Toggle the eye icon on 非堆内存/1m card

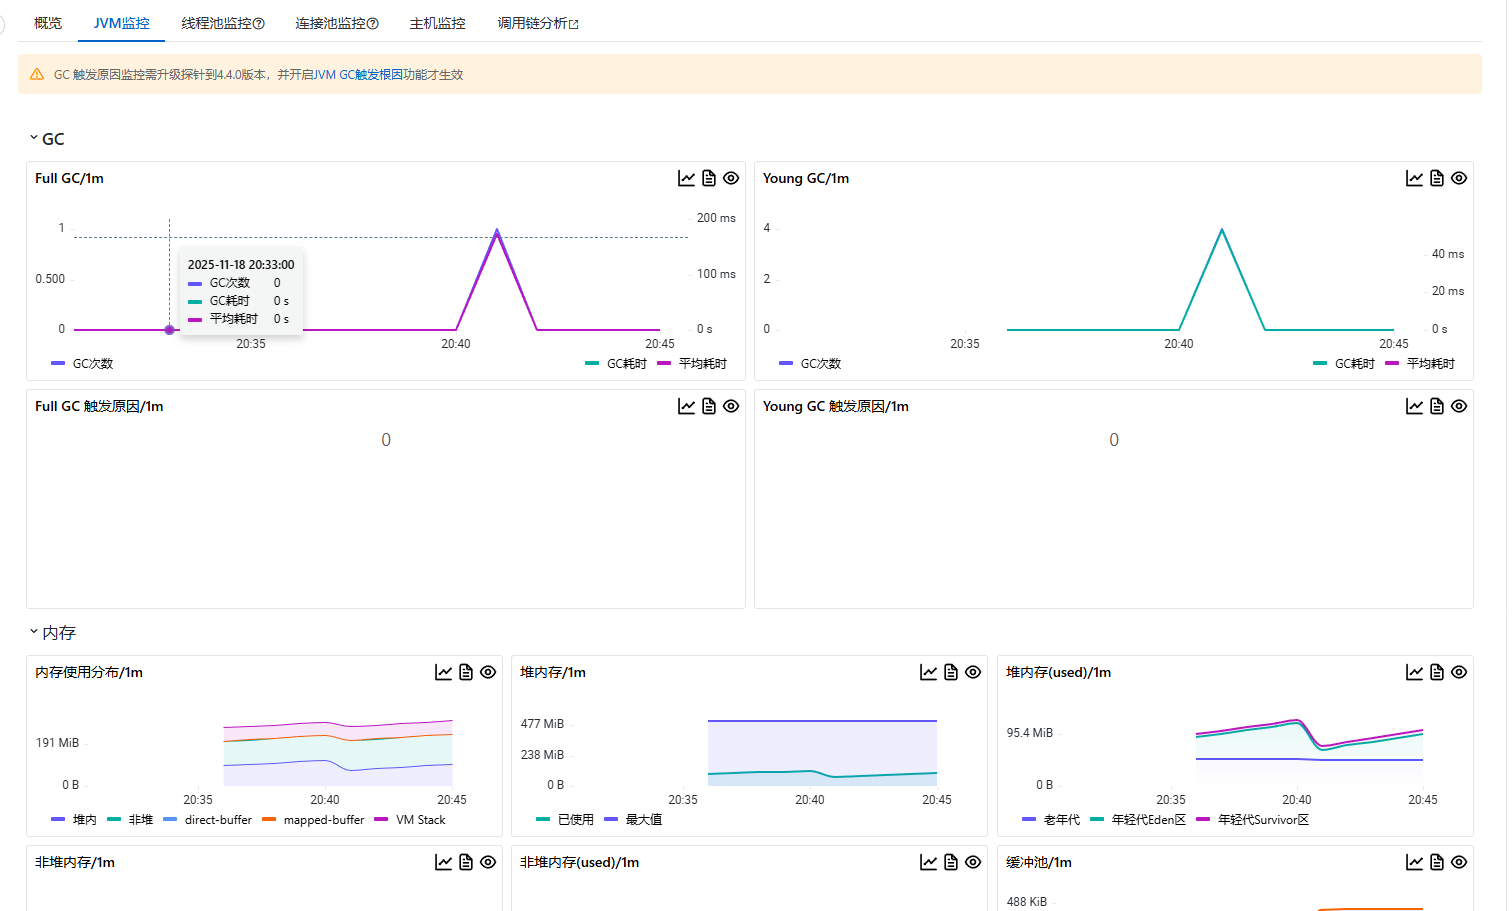tap(488, 861)
